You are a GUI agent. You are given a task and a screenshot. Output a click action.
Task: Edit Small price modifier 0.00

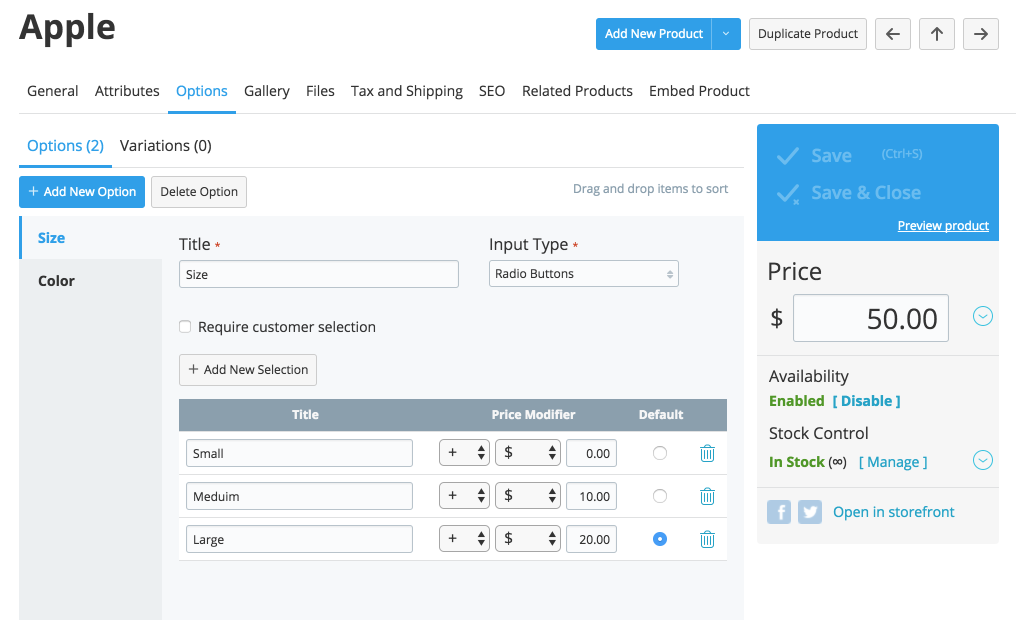click(x=592, y=453)
